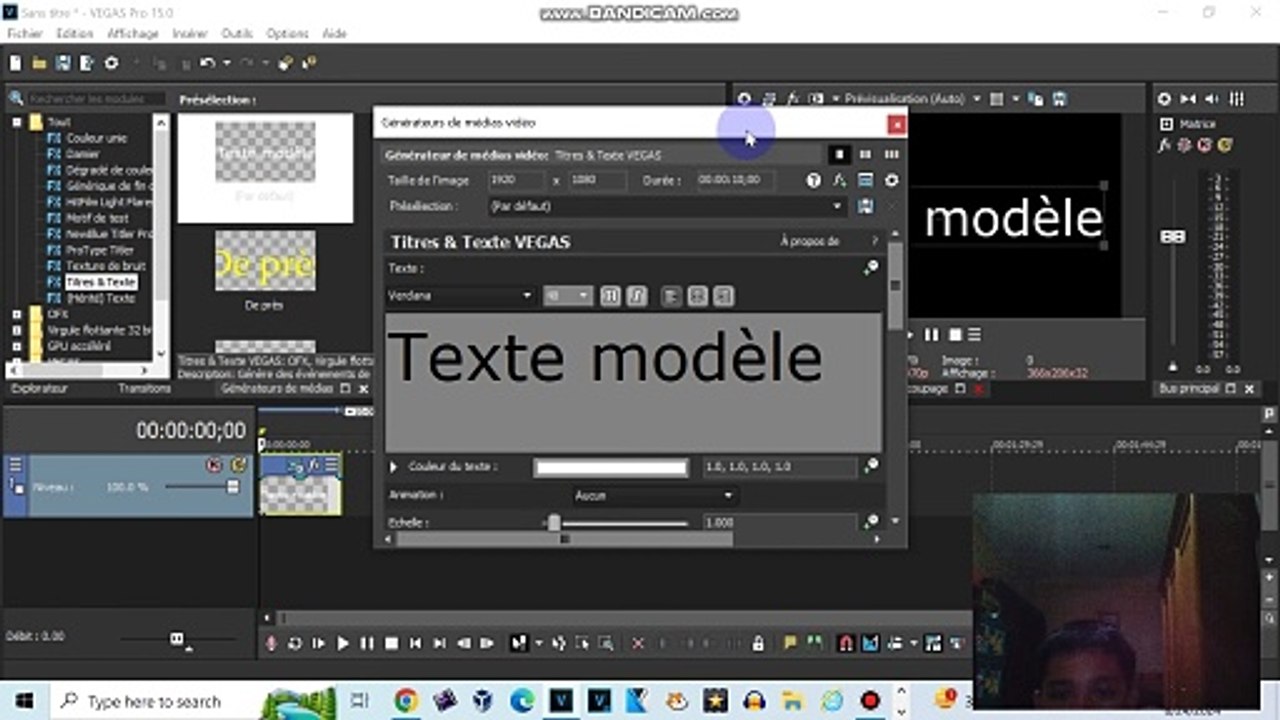Select ProType Titler in the generator list
The width and height of the screenshot is (1280, 720).
pyautogui.click(x=100, y=250)
